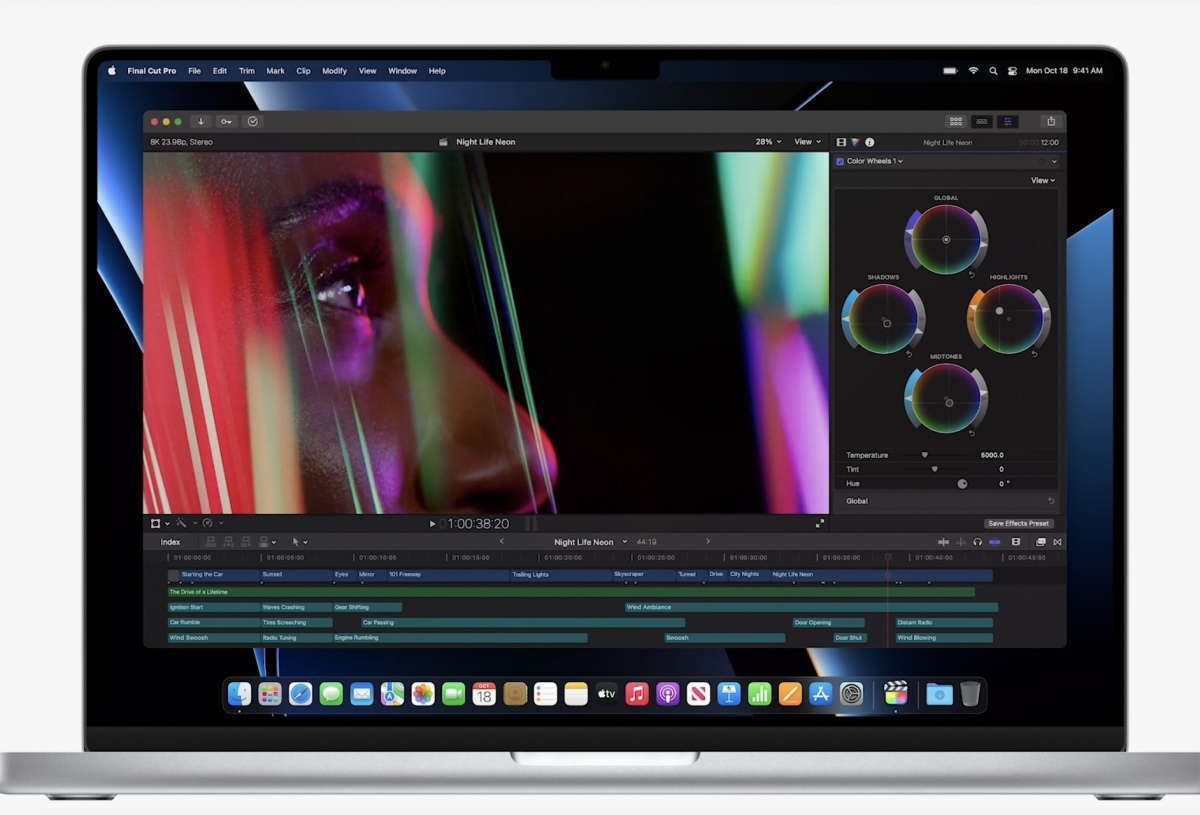The height and width of the screenshot is (815, 1200).
Task: Go forward in timeline history arrow
Action: [708, 542]
